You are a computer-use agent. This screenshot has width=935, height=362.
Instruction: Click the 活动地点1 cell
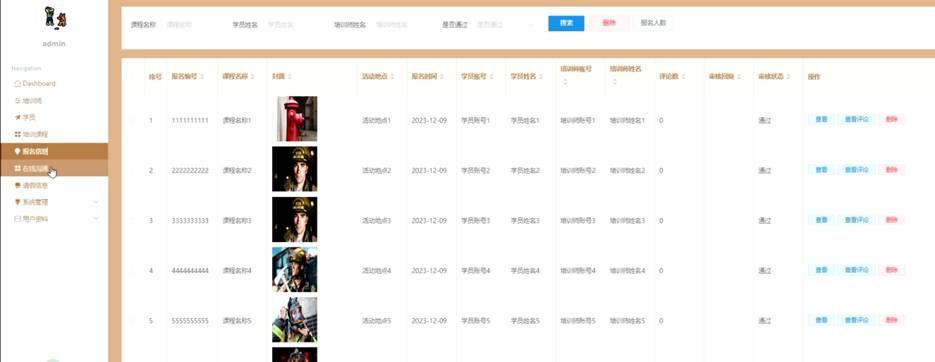[376, 120]
